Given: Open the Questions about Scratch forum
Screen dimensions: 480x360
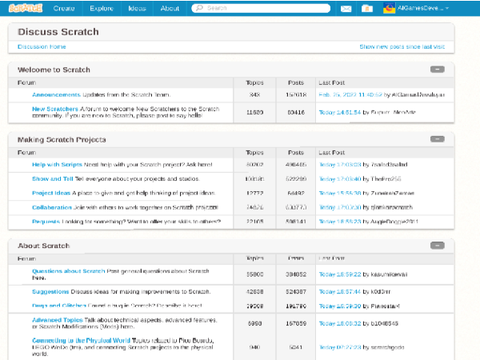Looking at the screenshot, I should pyautogui.click(x=68, y=271).
